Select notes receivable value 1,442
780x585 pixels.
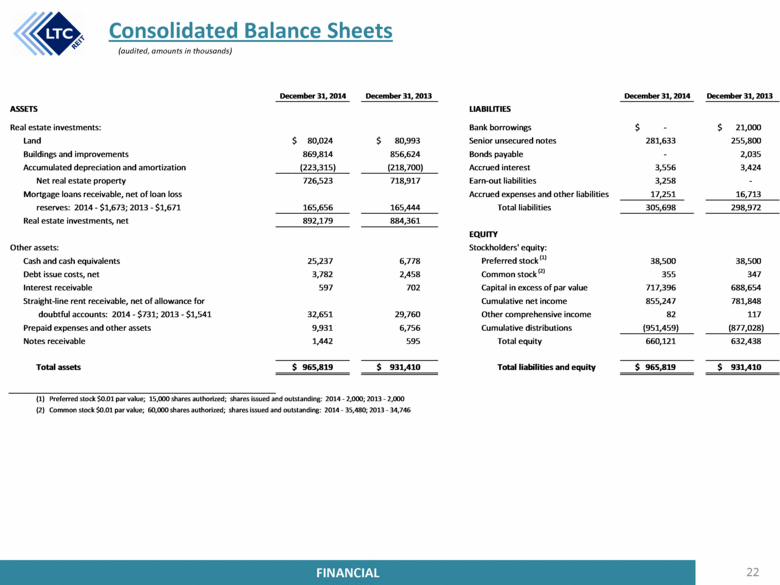click(322, 341)
